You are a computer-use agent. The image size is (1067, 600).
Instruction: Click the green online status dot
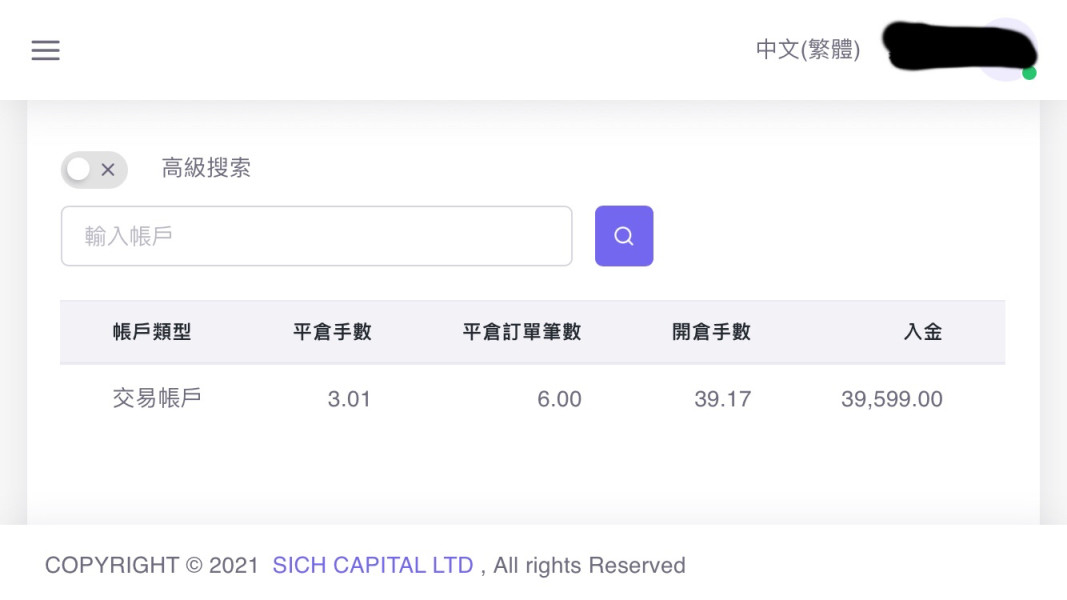[x=1029, y=74]
